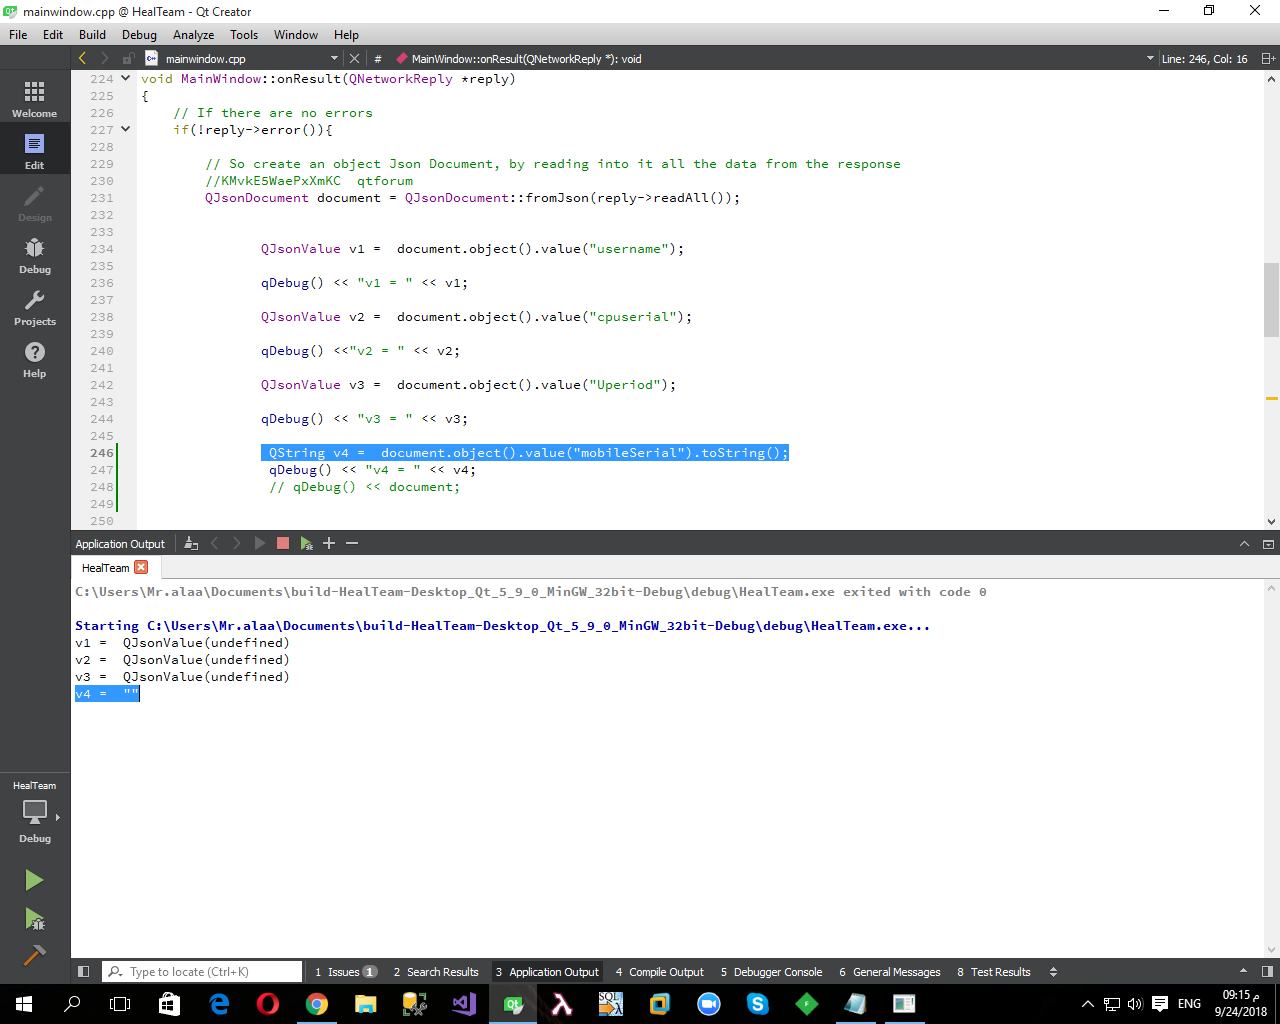Image resolution: width=1280 pixels, height=1024 pixels.
Task: Click the Type to locate field
Action: (x=200, y=971)
